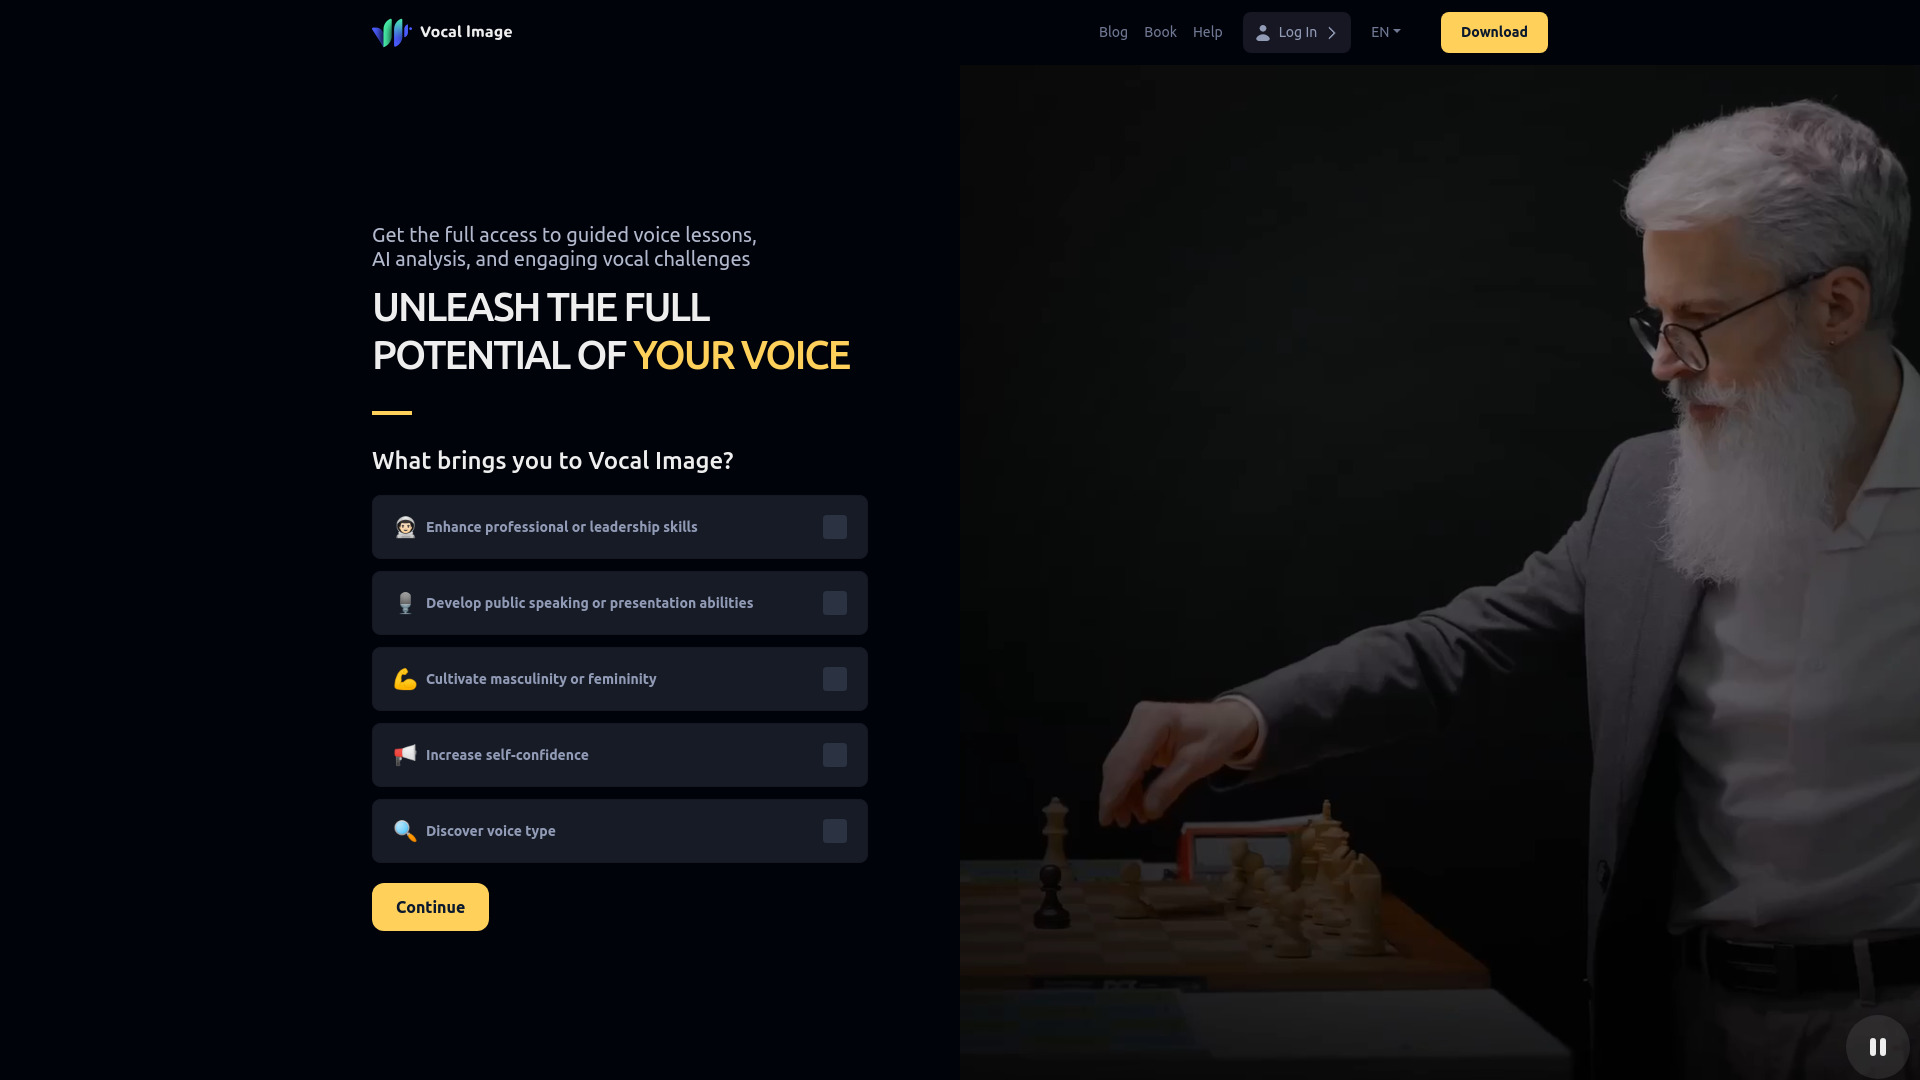
Task: Expand the EN language dropdown
Action: pos(1386,32)
